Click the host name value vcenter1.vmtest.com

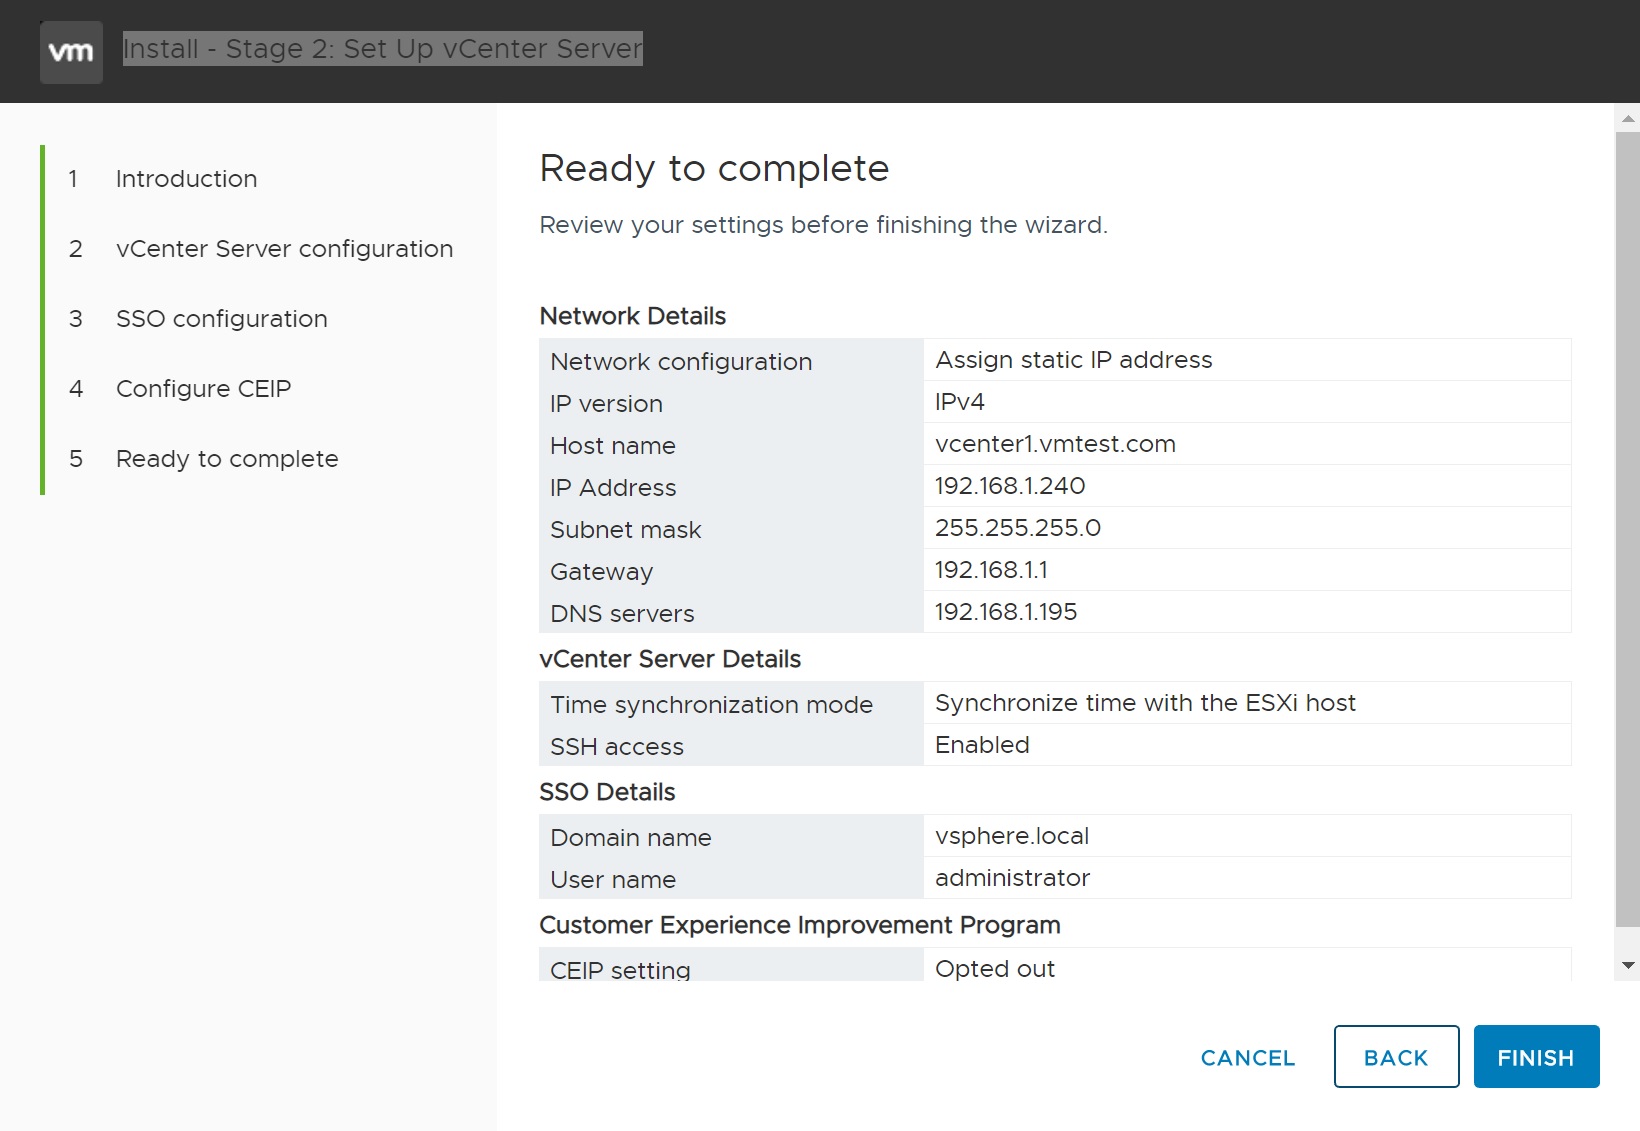pos(1055,444)
